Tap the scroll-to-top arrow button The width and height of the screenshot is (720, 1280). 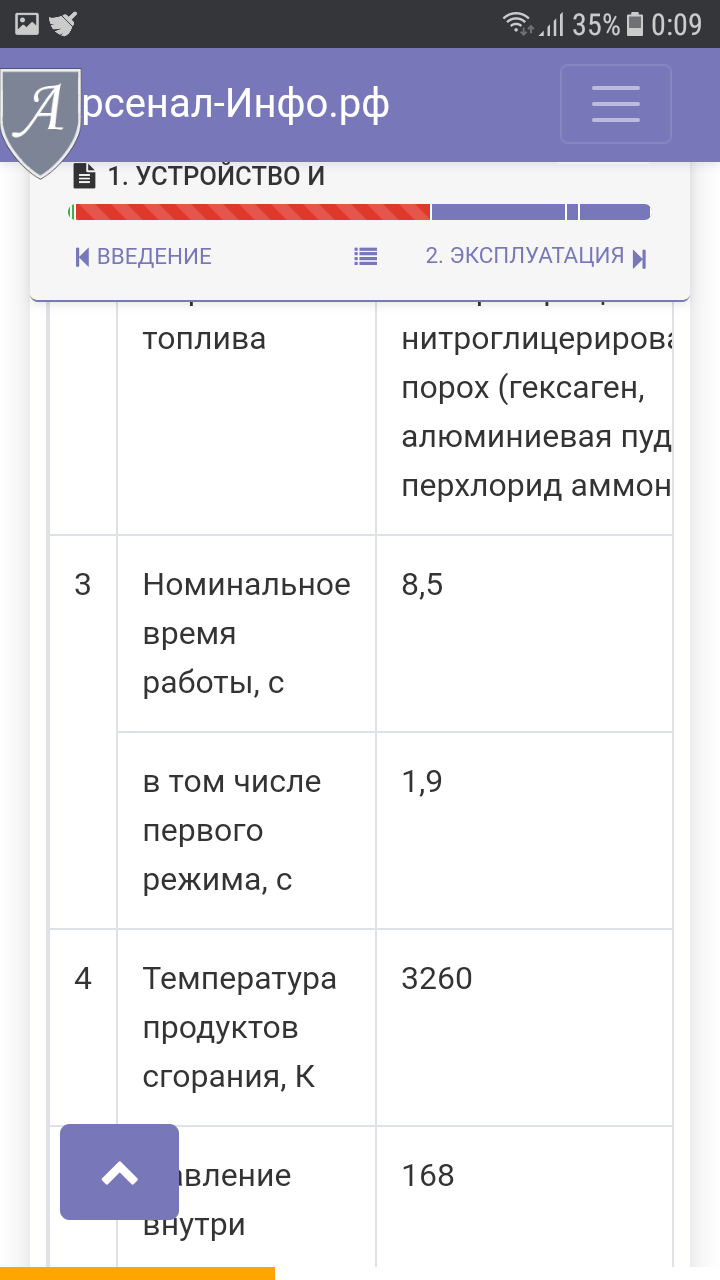tap(119, 1172)
